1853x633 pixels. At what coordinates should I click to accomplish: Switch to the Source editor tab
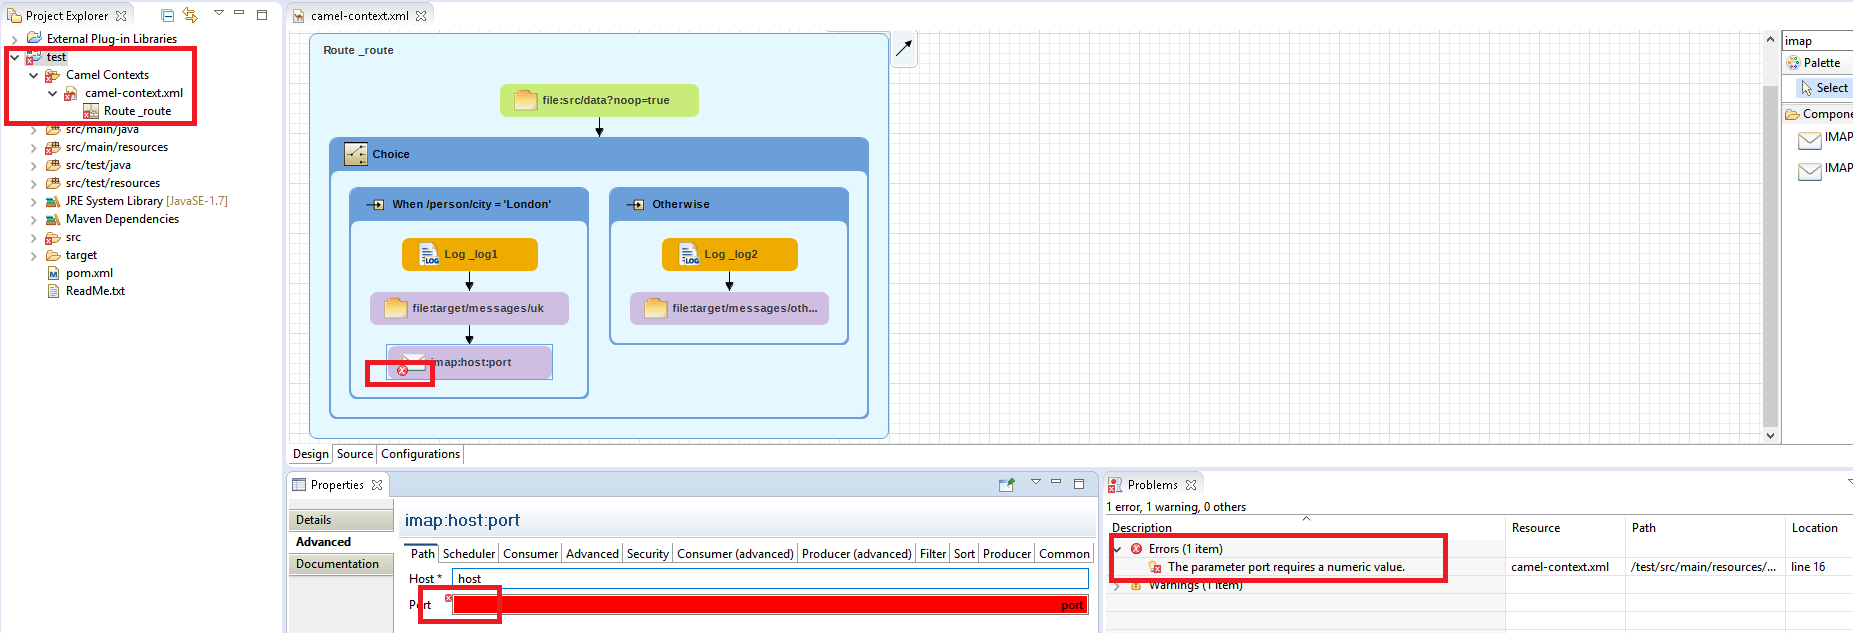coord(354,454)
